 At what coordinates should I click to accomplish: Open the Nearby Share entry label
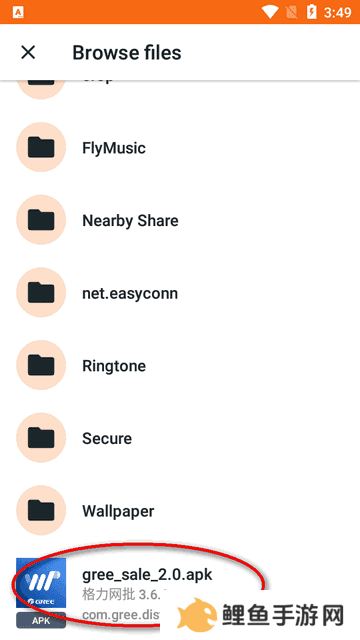coord(130,220)
